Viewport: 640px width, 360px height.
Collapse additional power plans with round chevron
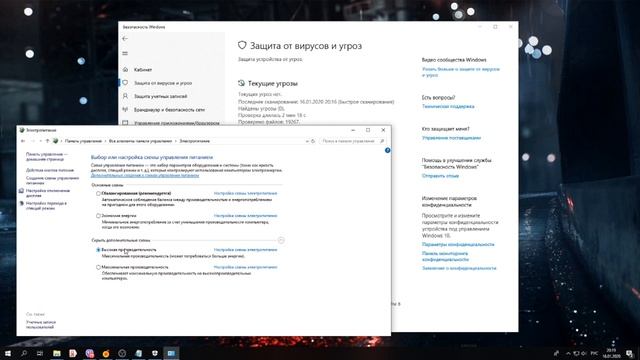[x=281, y=240]
